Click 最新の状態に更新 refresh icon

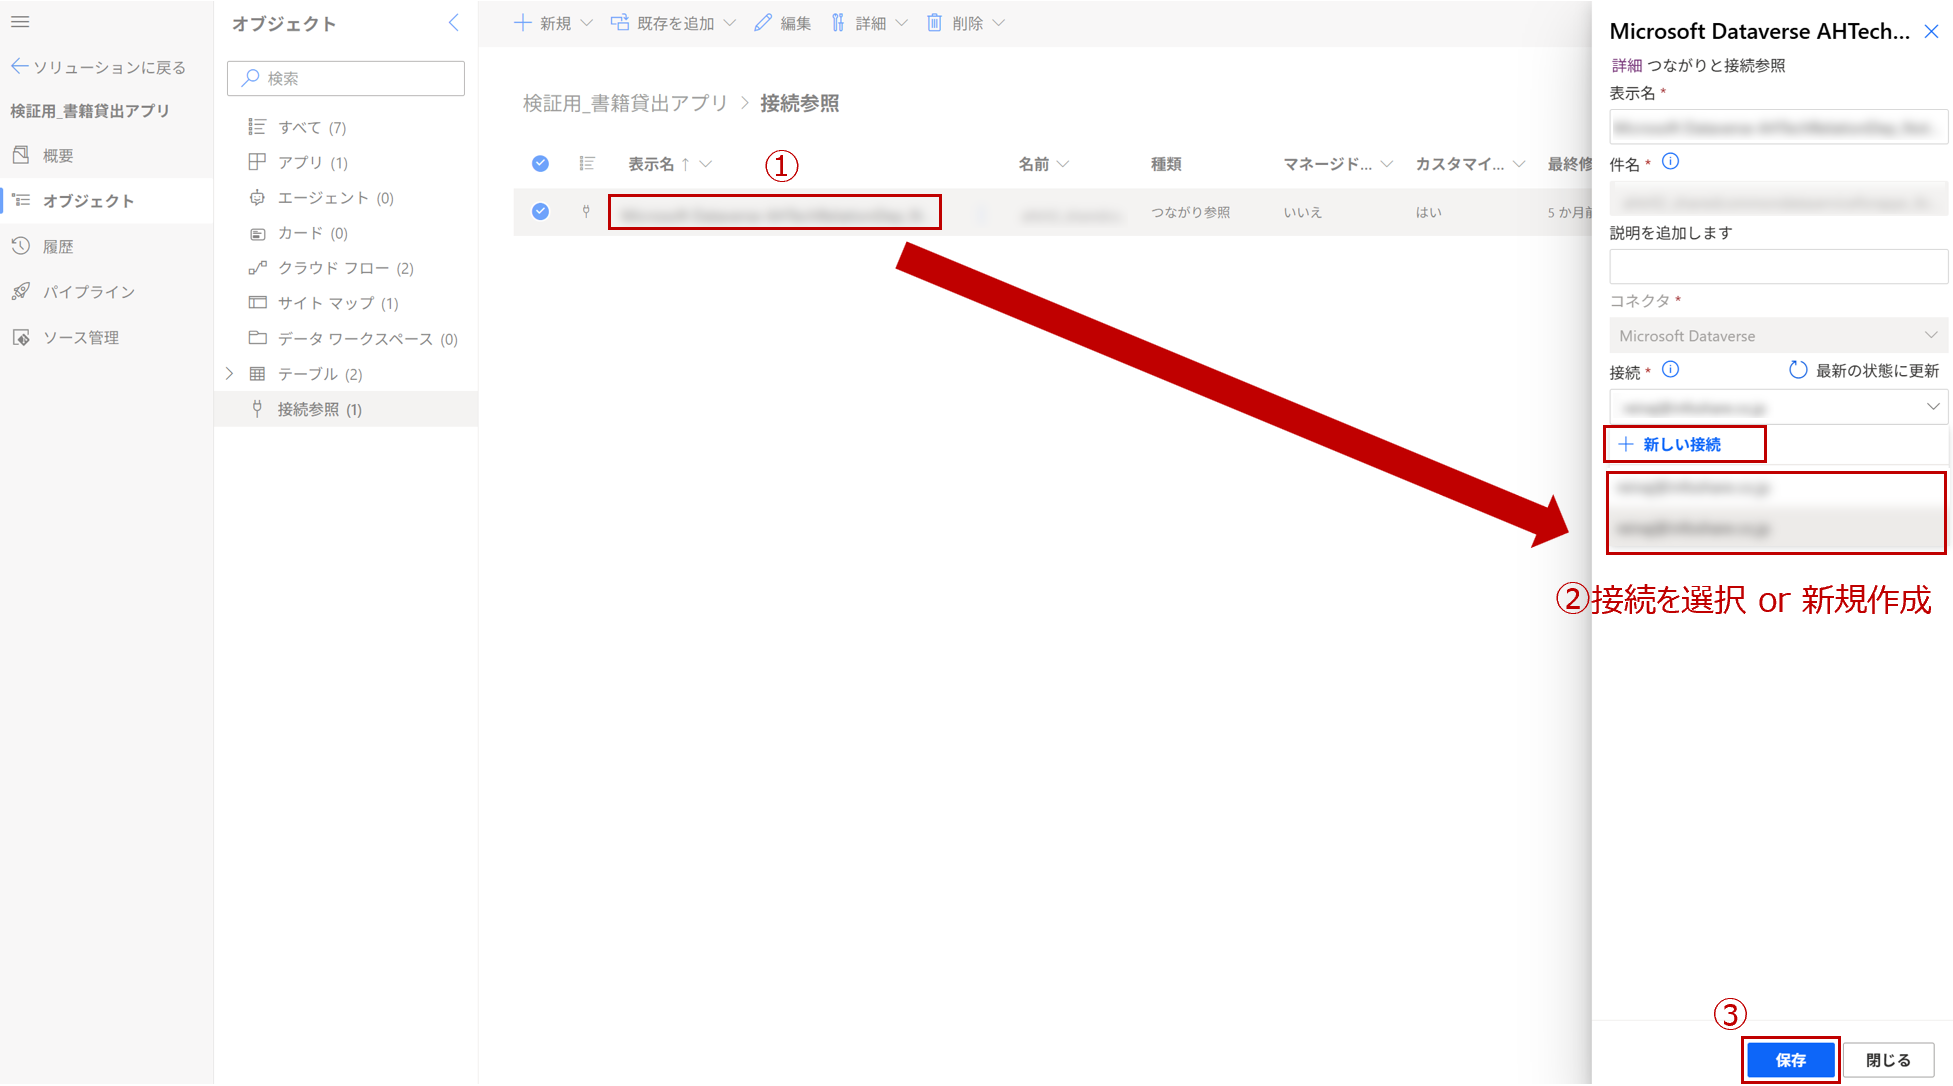tap(1797, 370)
